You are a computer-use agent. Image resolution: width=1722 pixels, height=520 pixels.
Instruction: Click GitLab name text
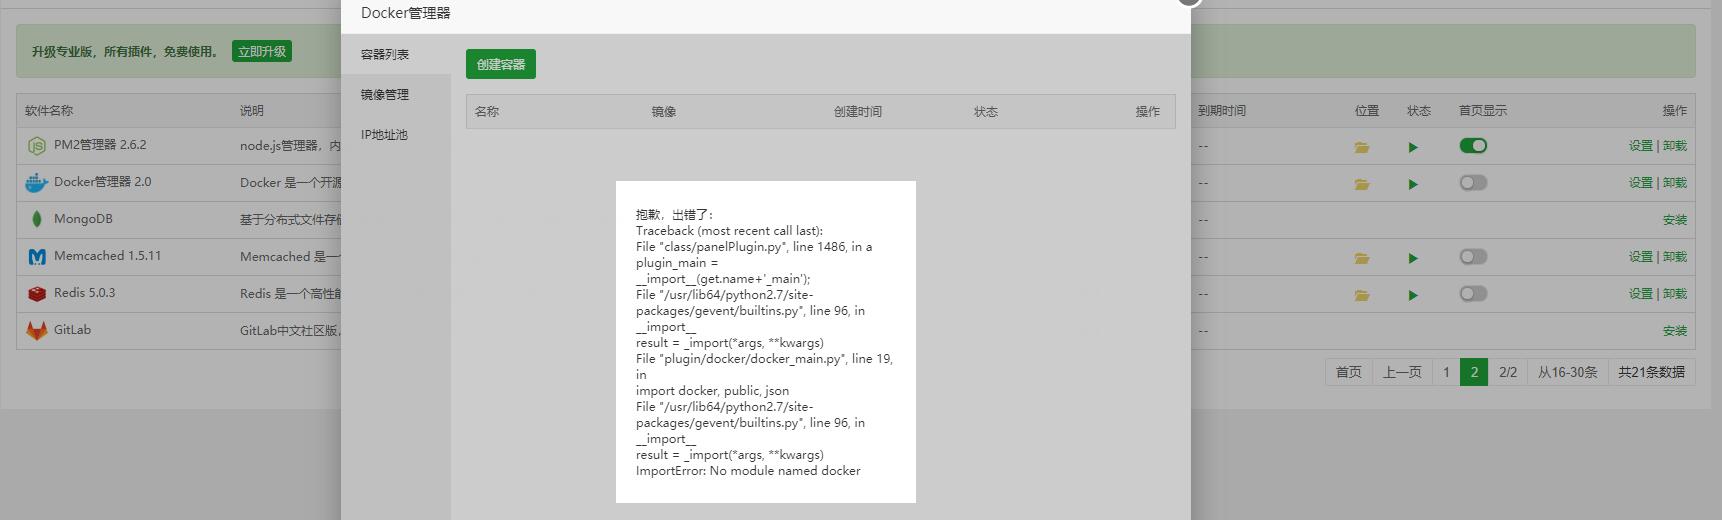tap(72, 330)
